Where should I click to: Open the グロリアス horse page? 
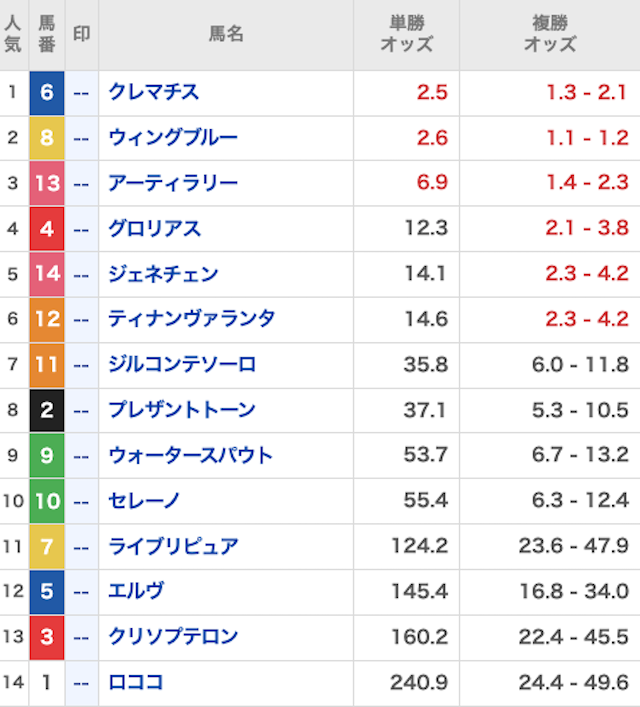(x=154, y=229)
